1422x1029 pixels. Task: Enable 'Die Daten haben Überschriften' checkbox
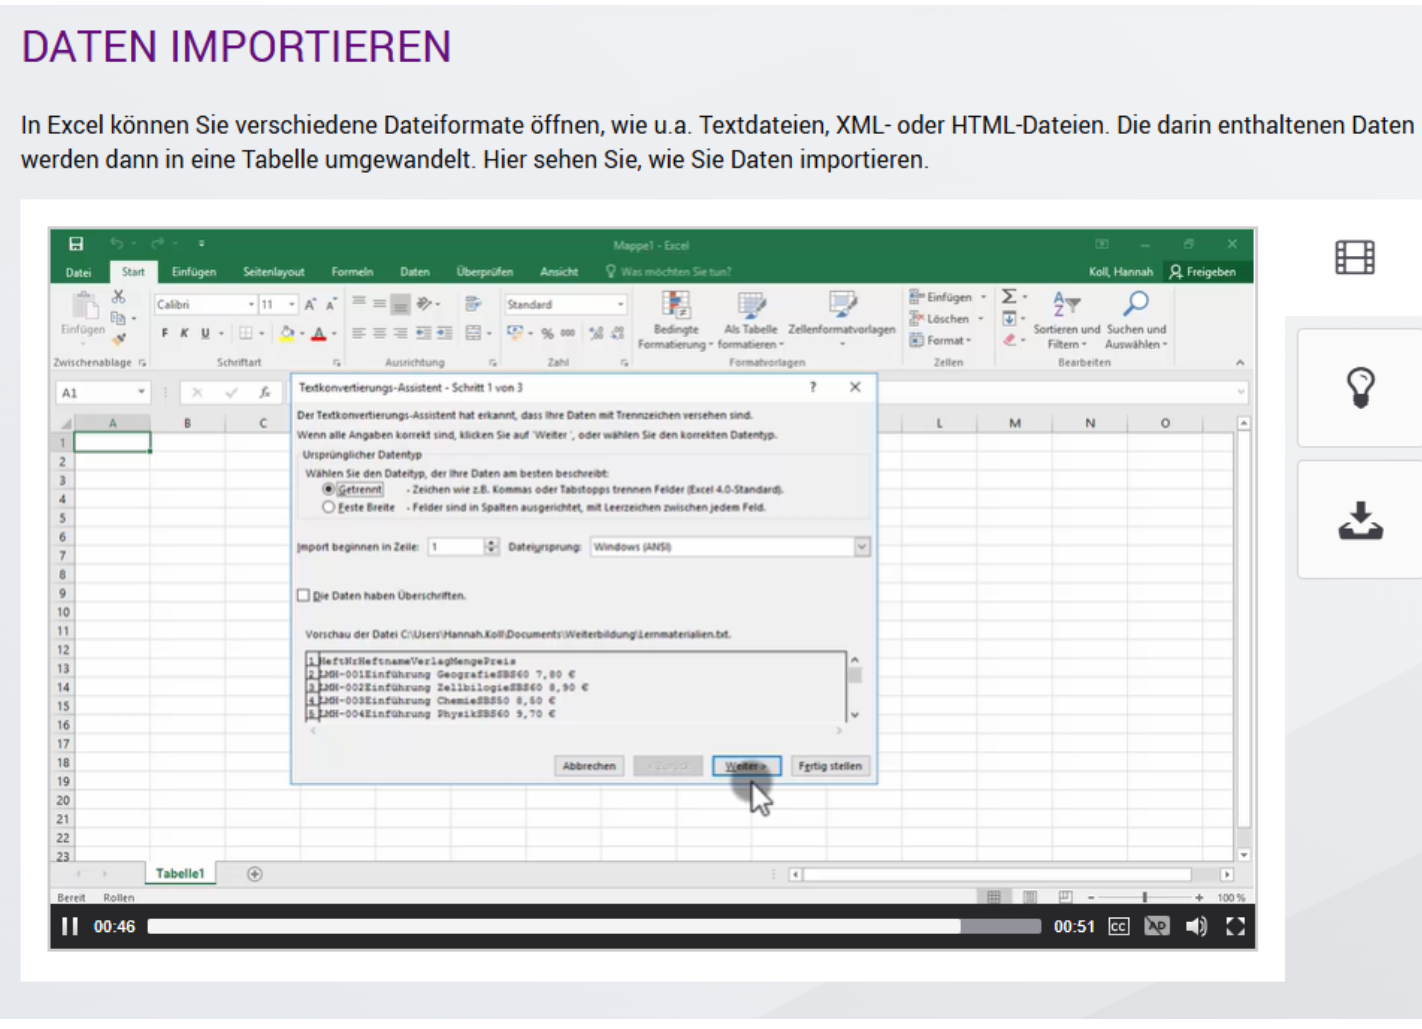pos(303,596)
